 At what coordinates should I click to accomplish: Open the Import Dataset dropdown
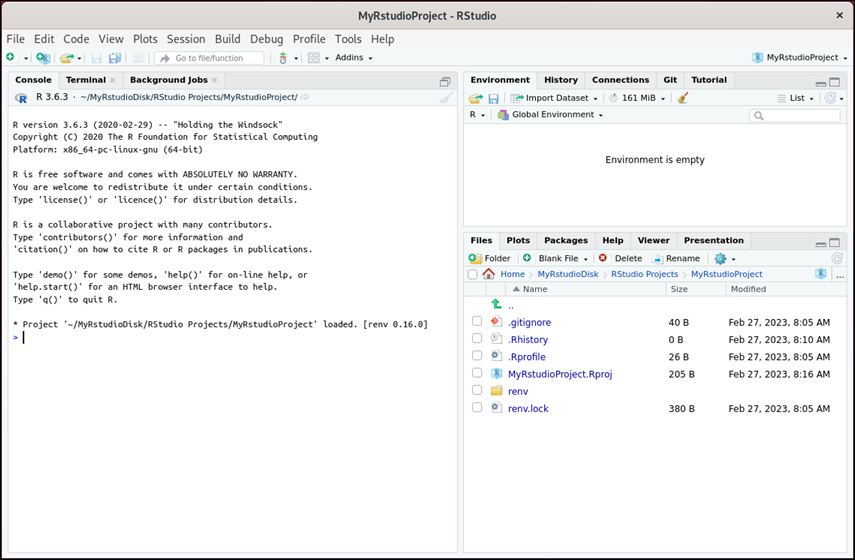pyautogui.click(x=554, y=98)
